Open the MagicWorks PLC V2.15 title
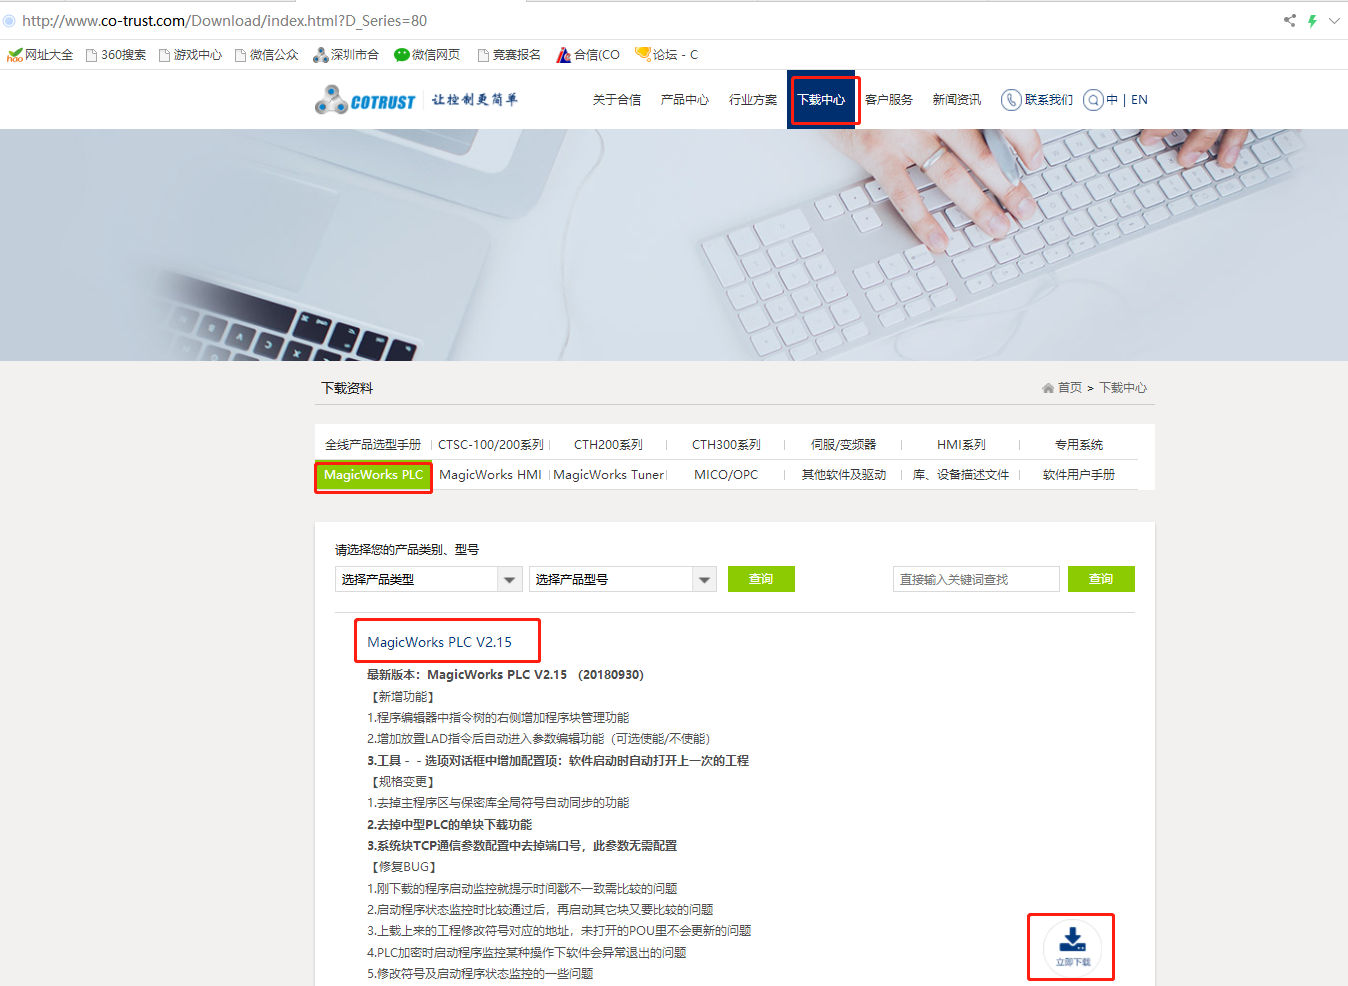 click(x=439, y=642)
